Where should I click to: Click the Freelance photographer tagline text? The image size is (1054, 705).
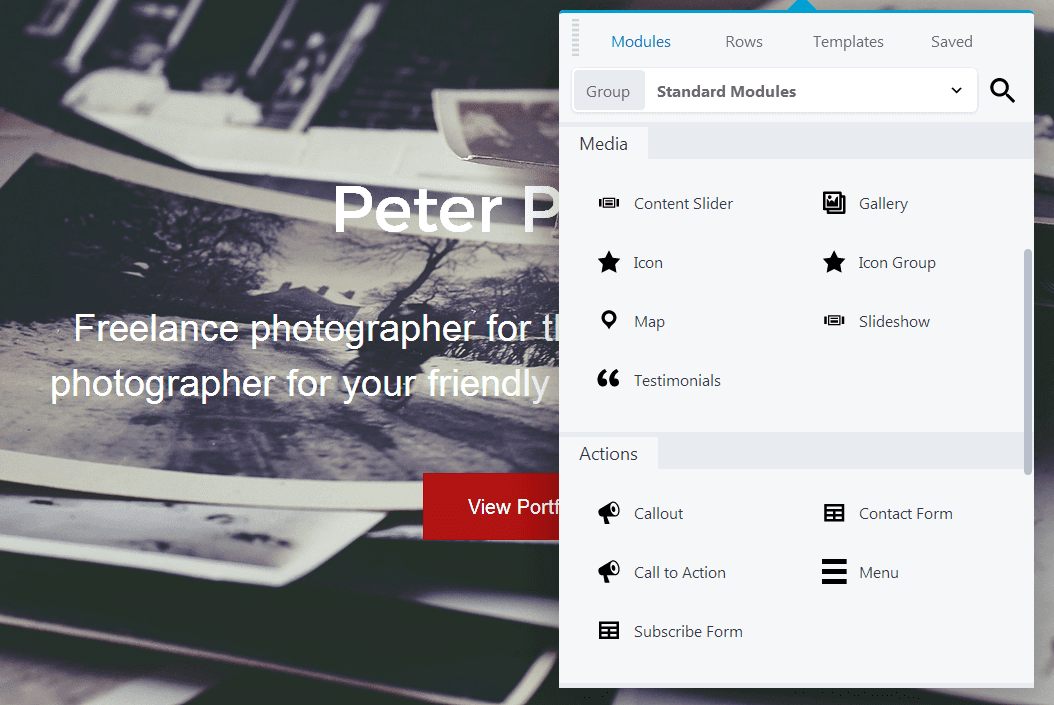305,356
